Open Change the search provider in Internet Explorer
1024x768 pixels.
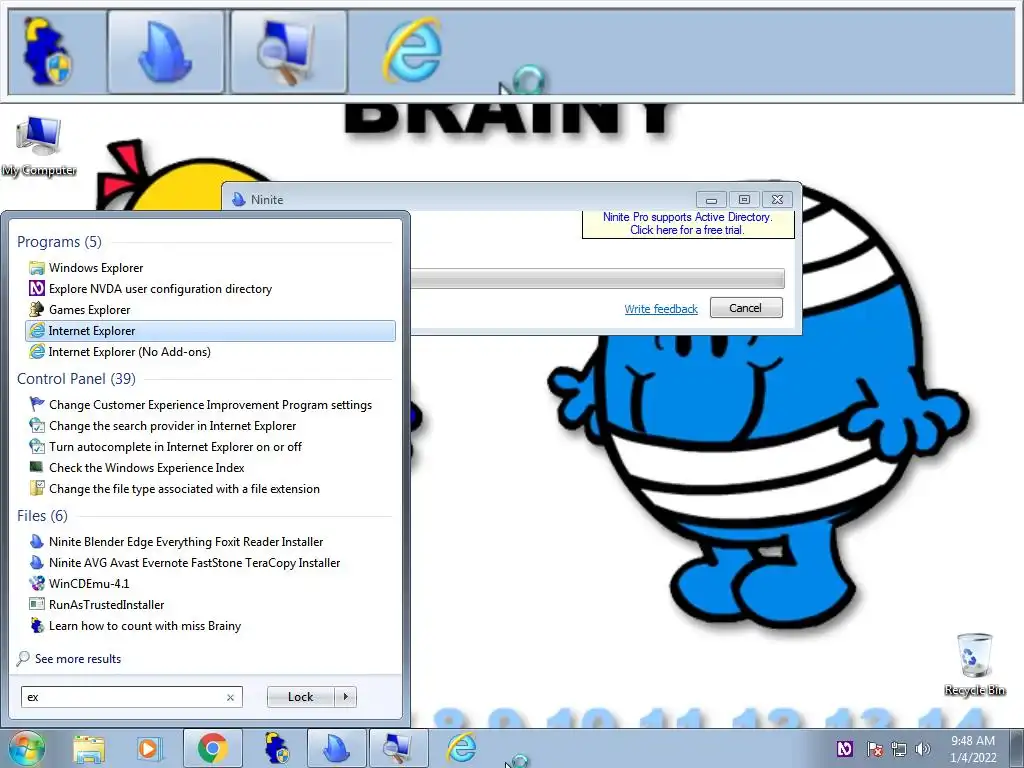pos(210,426)
